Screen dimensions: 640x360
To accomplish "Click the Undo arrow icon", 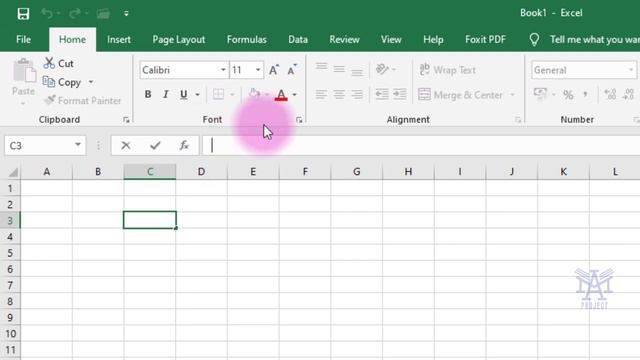I will [47, 13].
